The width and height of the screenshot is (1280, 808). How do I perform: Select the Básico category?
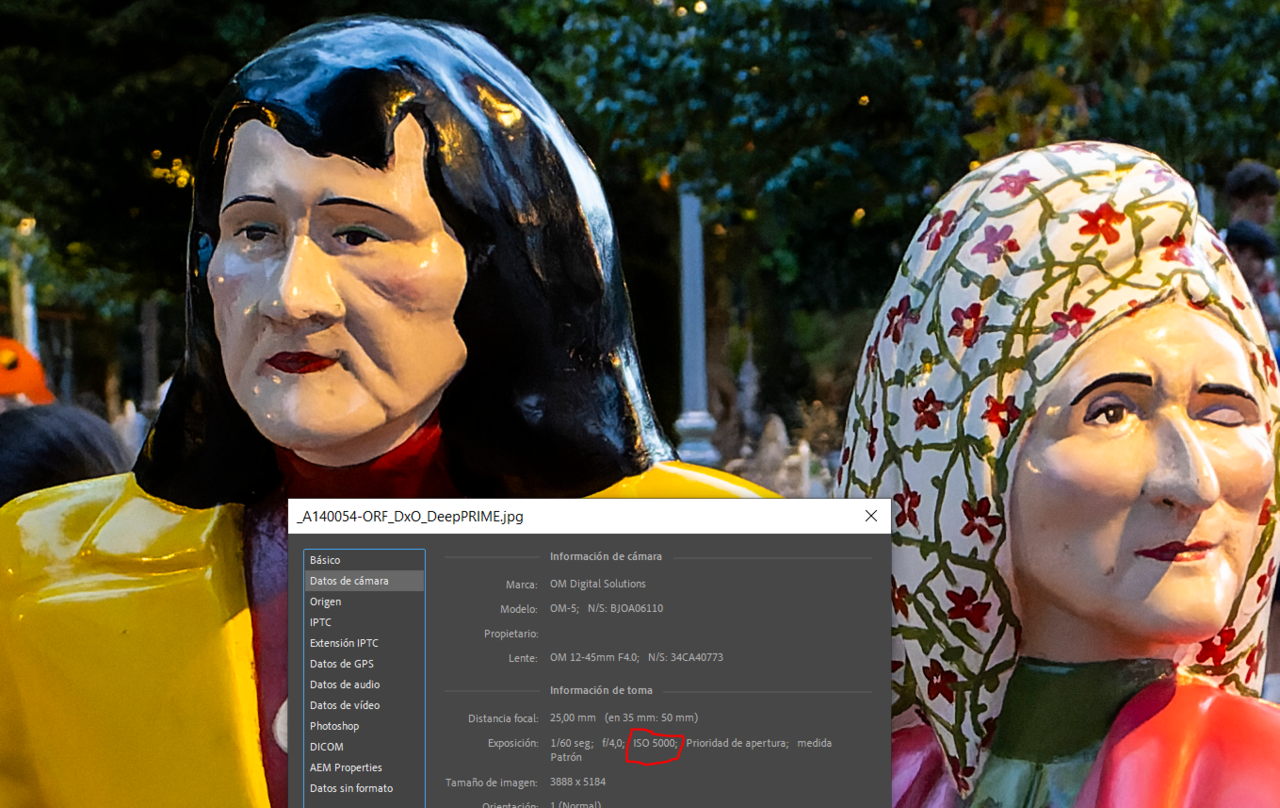click(x=325, y=560)
